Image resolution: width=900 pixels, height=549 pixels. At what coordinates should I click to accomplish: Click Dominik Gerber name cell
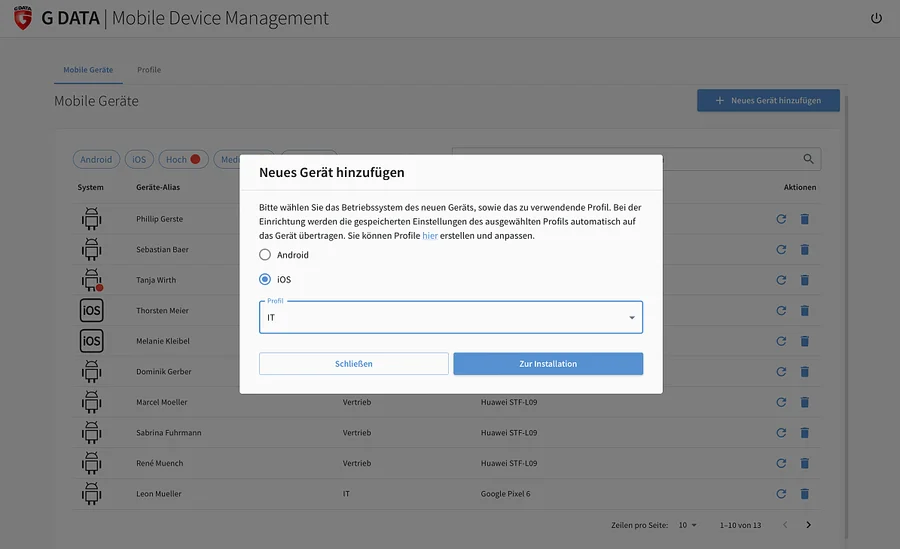tap(164, 372)
